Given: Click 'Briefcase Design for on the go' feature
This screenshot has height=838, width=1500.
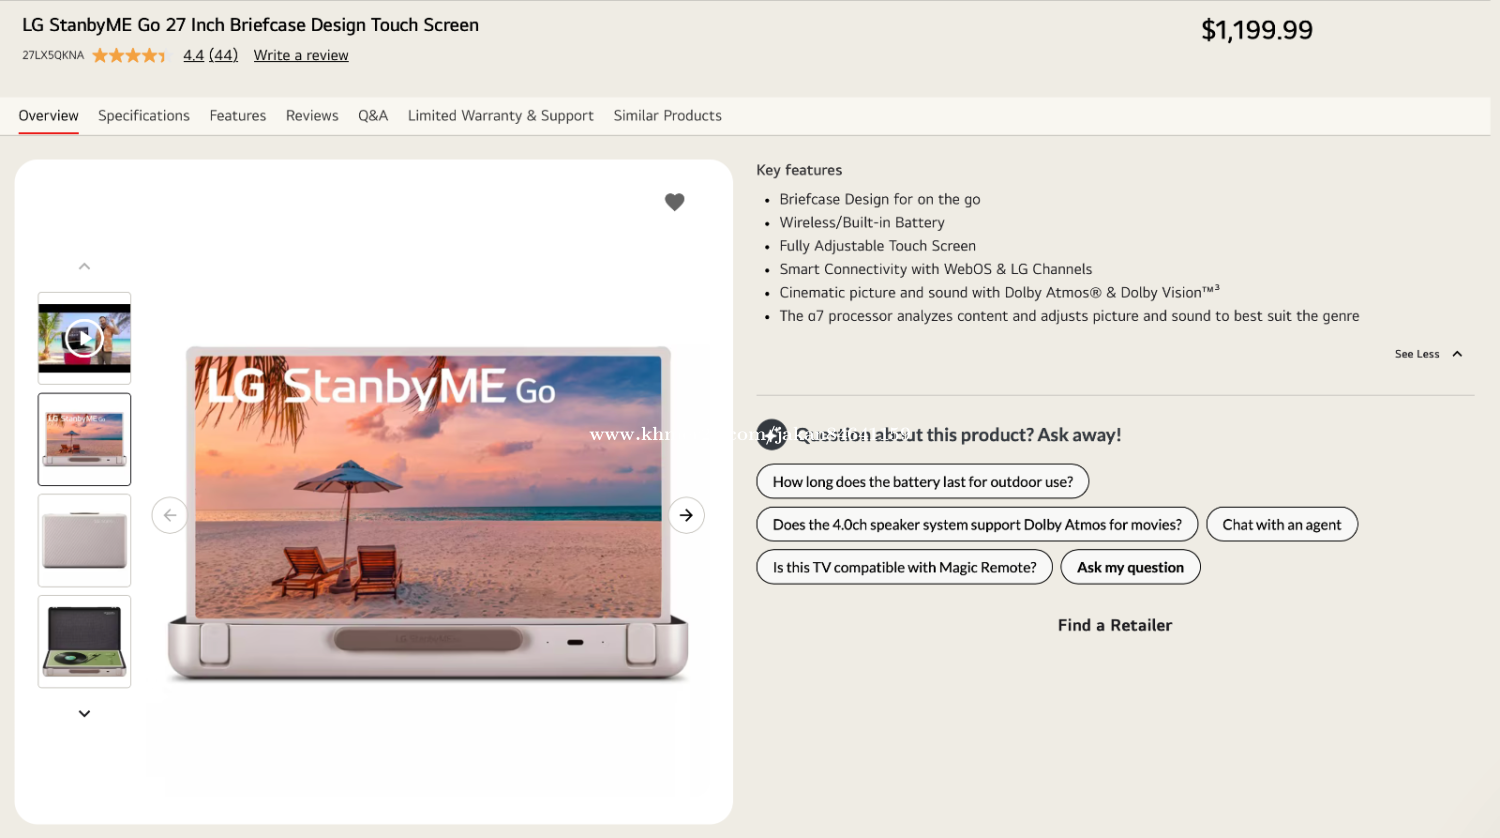Looking at the screenshot, I should 880,199.
